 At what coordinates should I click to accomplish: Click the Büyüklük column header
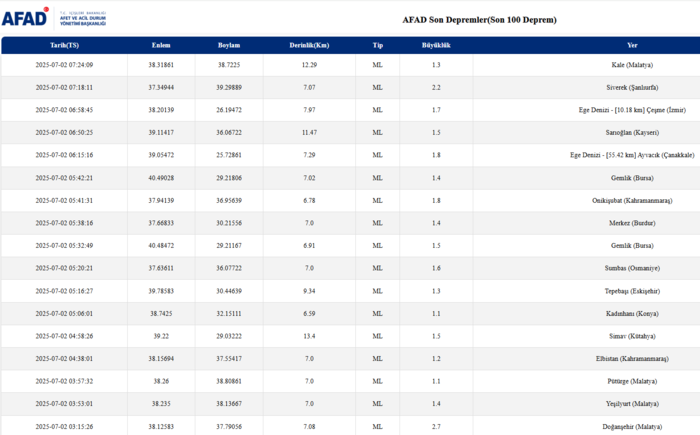coord(436,45)
